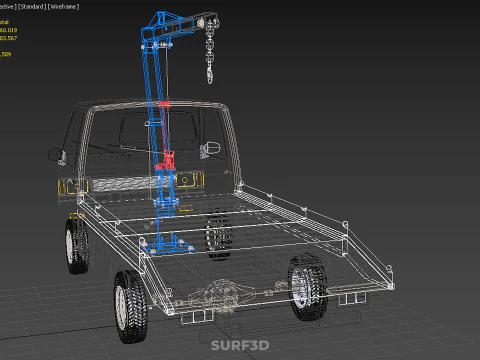Click the yellow statistic value ending 83.567
480x360 pixels.
pyautogui.click(x=8, y=38)
